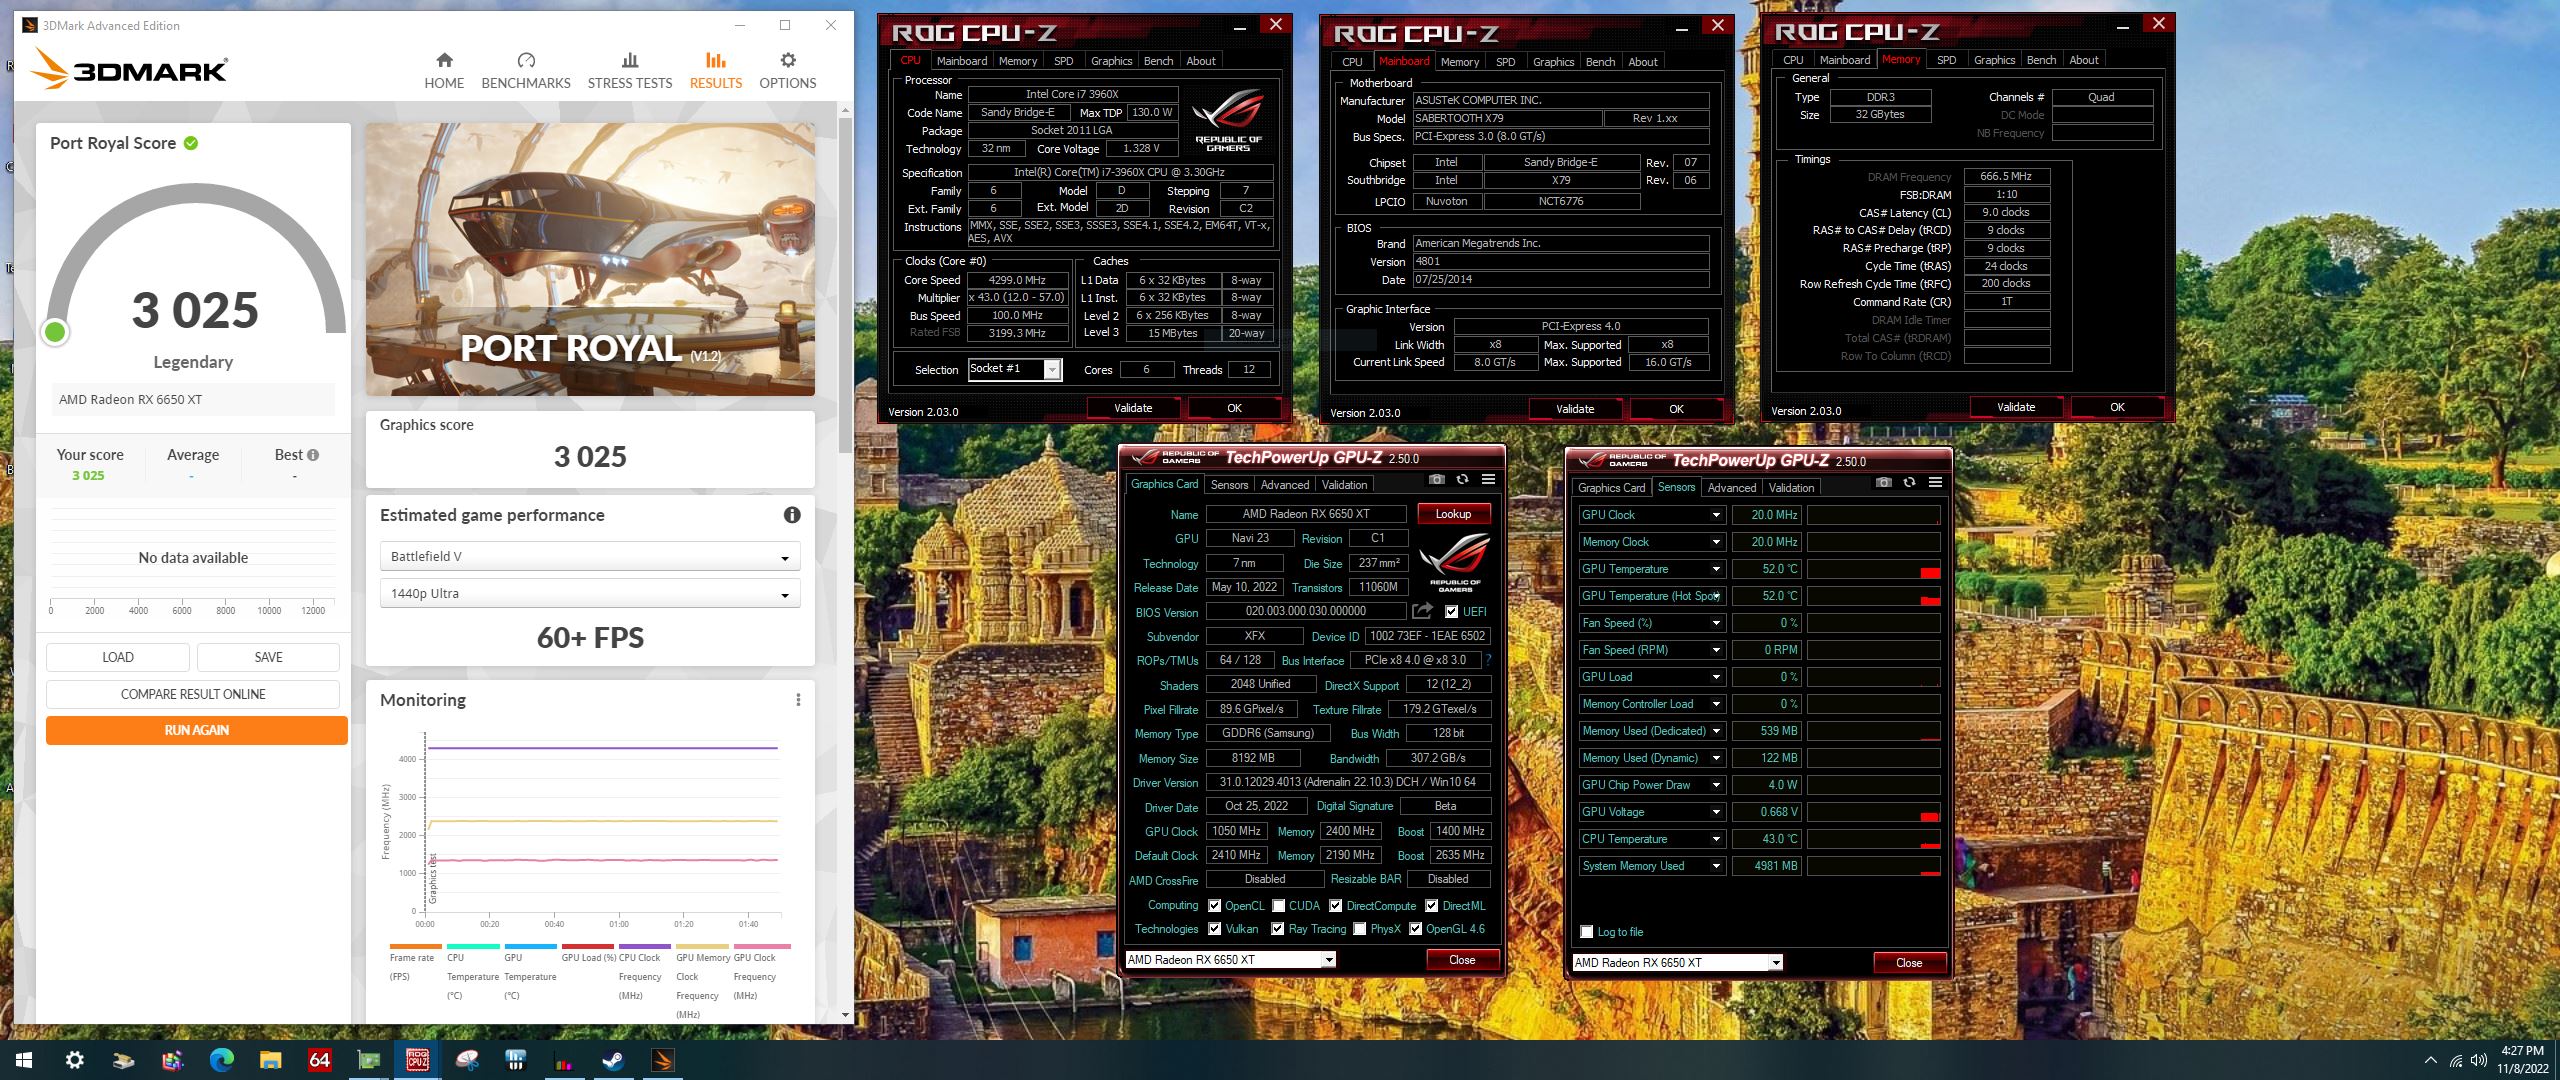The width and height of the screenshot is (2560, 1080).
Task: Expand the GPU Chip Power Draw sensor dropdown
Action: 1716,785
